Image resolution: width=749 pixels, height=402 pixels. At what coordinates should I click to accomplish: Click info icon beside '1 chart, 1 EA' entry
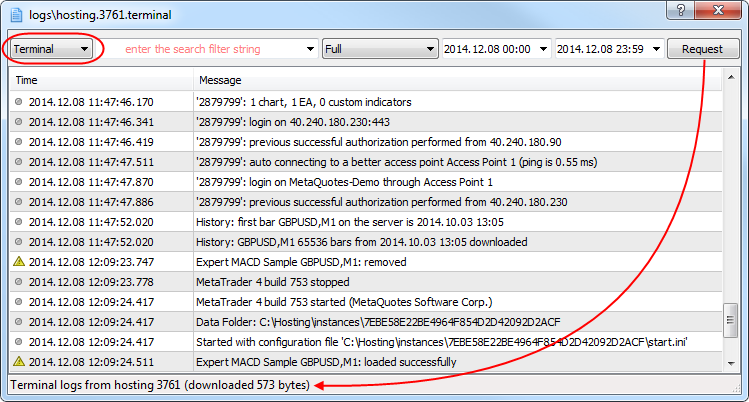pos(18,102)
